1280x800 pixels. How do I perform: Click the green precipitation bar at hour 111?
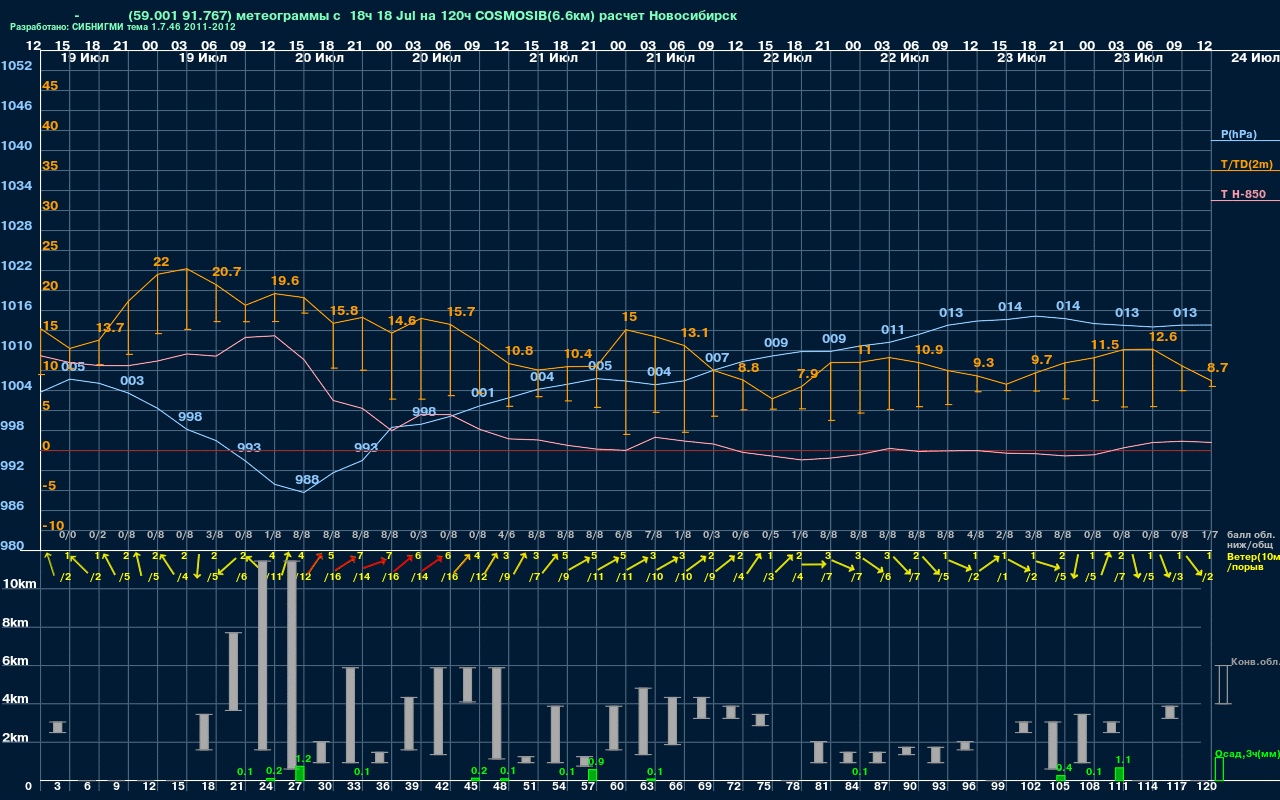[1119, 775]
